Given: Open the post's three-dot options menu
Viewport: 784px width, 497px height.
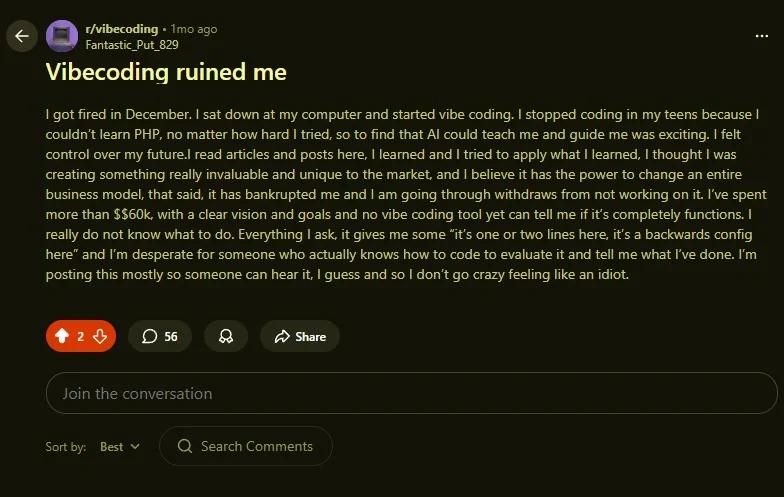Looking at the screenshot, I should 762,36.
